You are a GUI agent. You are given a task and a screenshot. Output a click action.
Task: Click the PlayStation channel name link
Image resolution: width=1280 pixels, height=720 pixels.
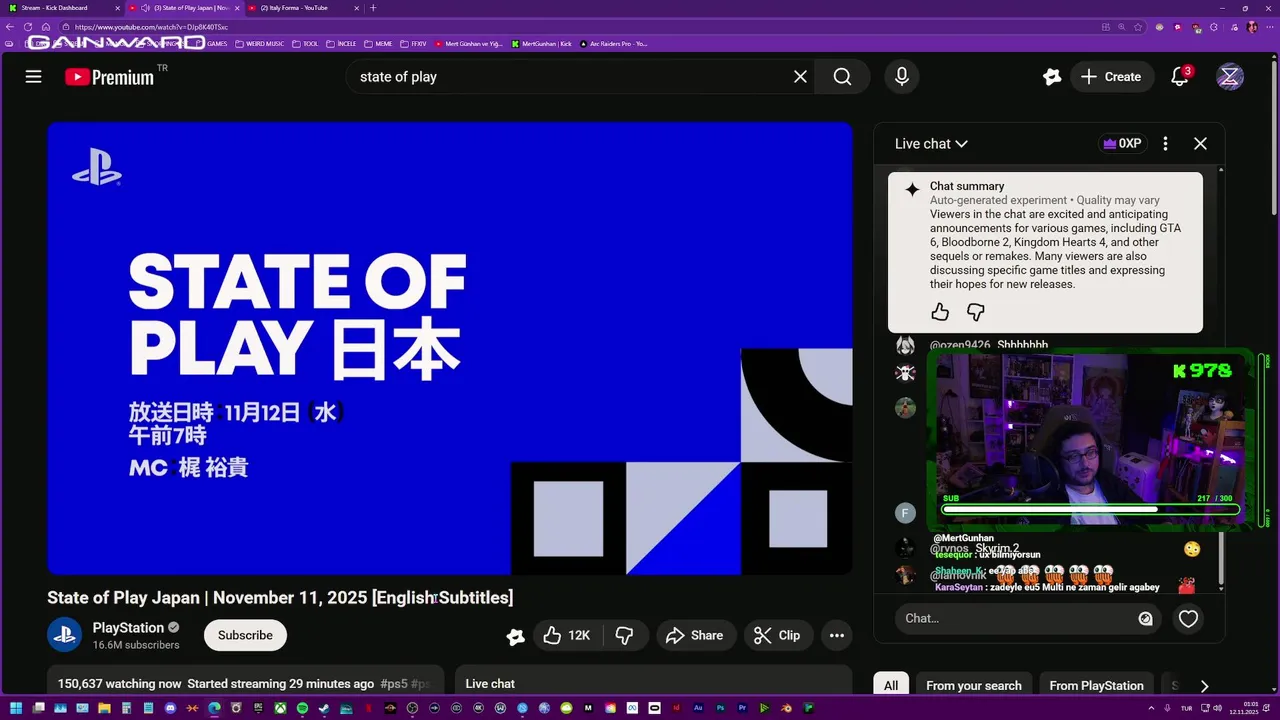coord(128,628)
